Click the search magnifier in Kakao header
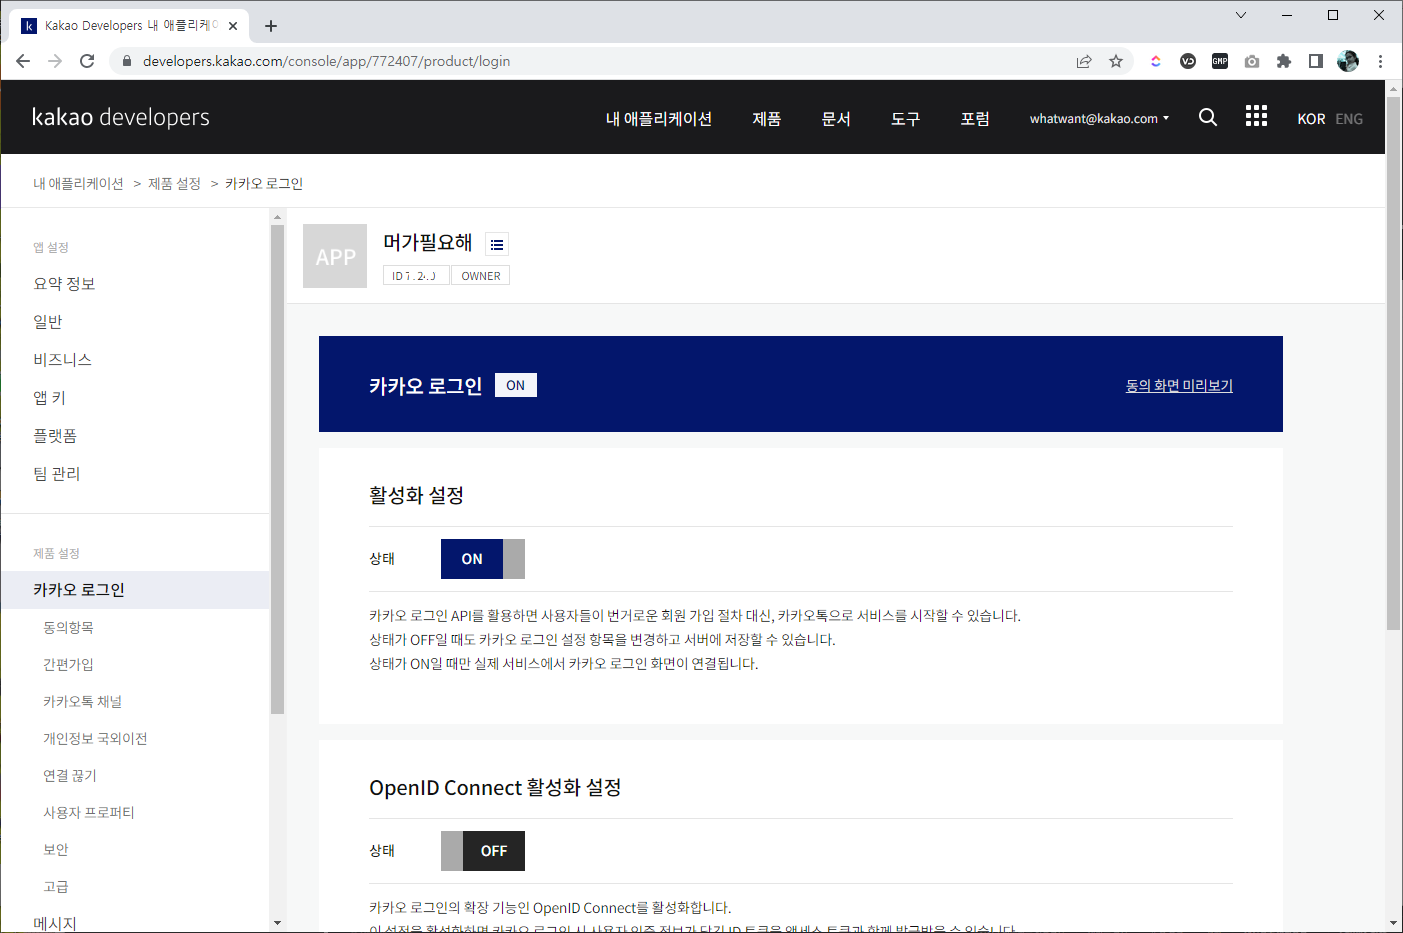Viewport: 1403px width, 933px height. click(1208, 117)
